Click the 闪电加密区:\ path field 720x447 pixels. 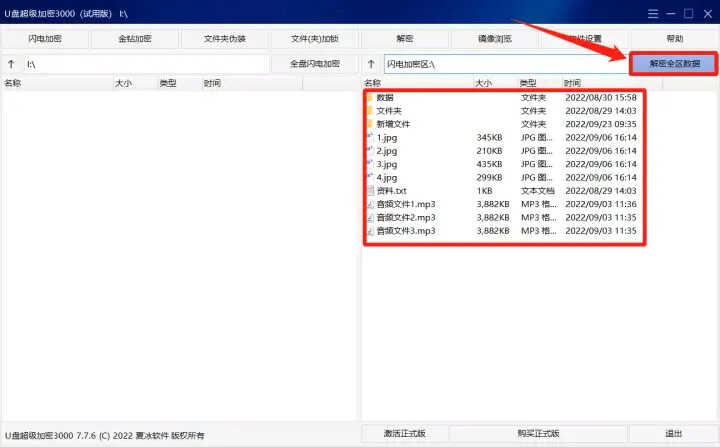pos(506,64)
